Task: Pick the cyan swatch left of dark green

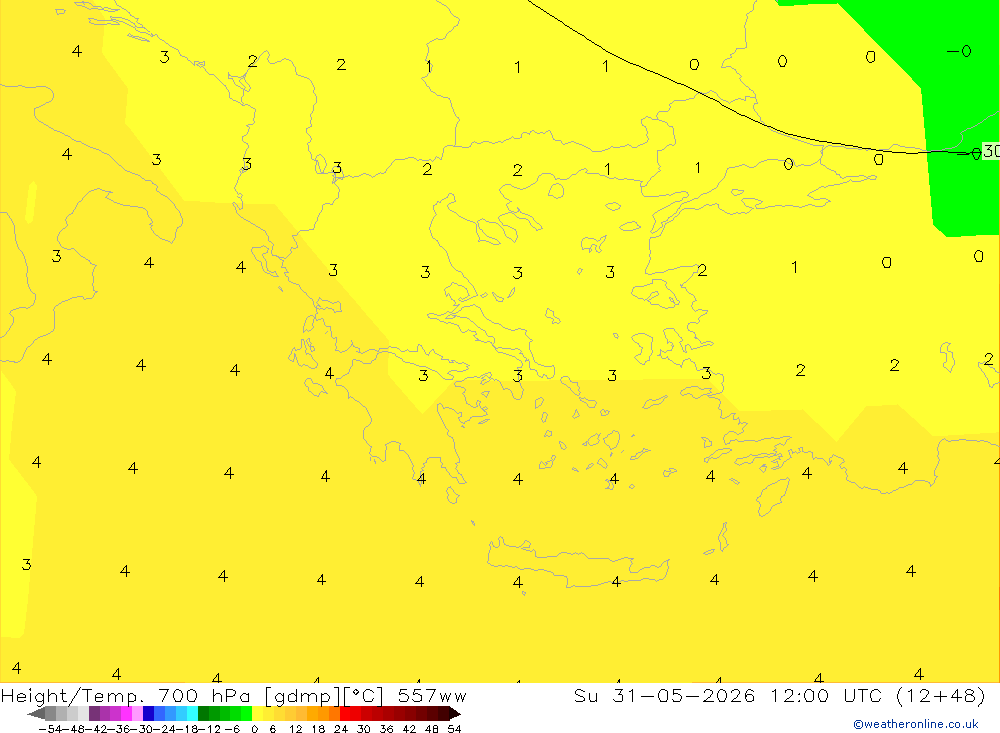Action: tap(192, 713)
